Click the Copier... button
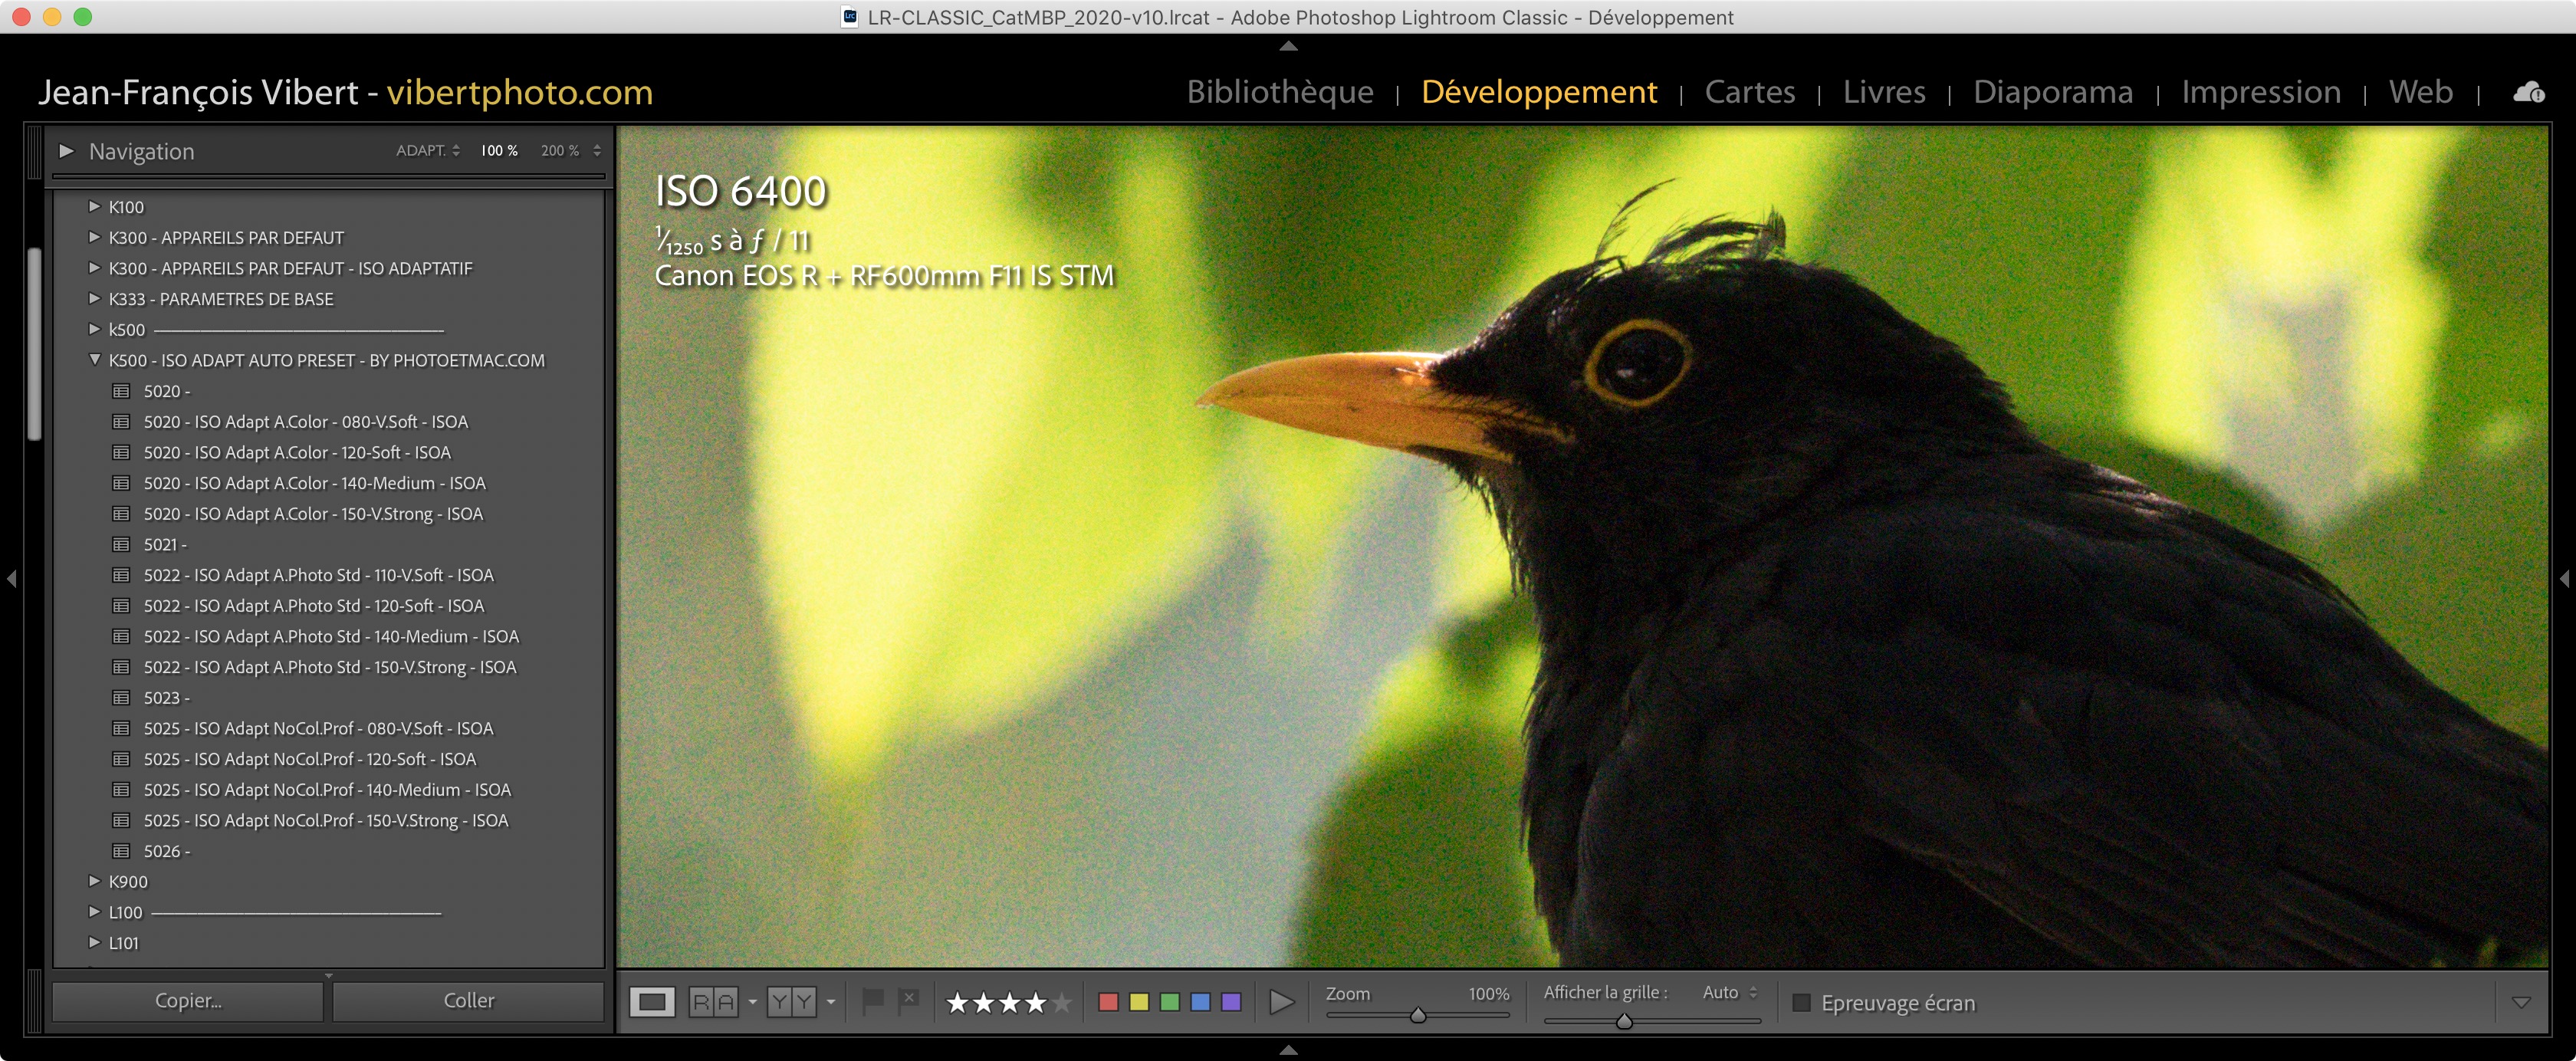2576x1061 pixels. [188, 1000]
